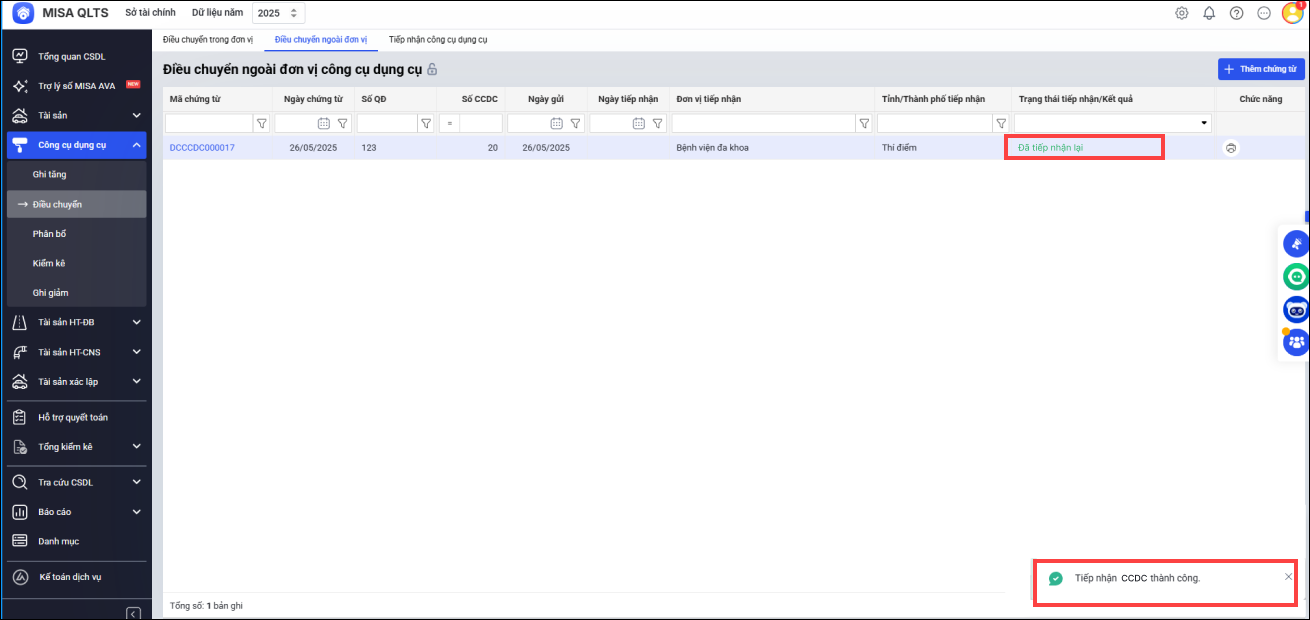Open the calendar picker for Ngày chứng từ
This screenshot has height=620, width=1310.
point(323,124)
